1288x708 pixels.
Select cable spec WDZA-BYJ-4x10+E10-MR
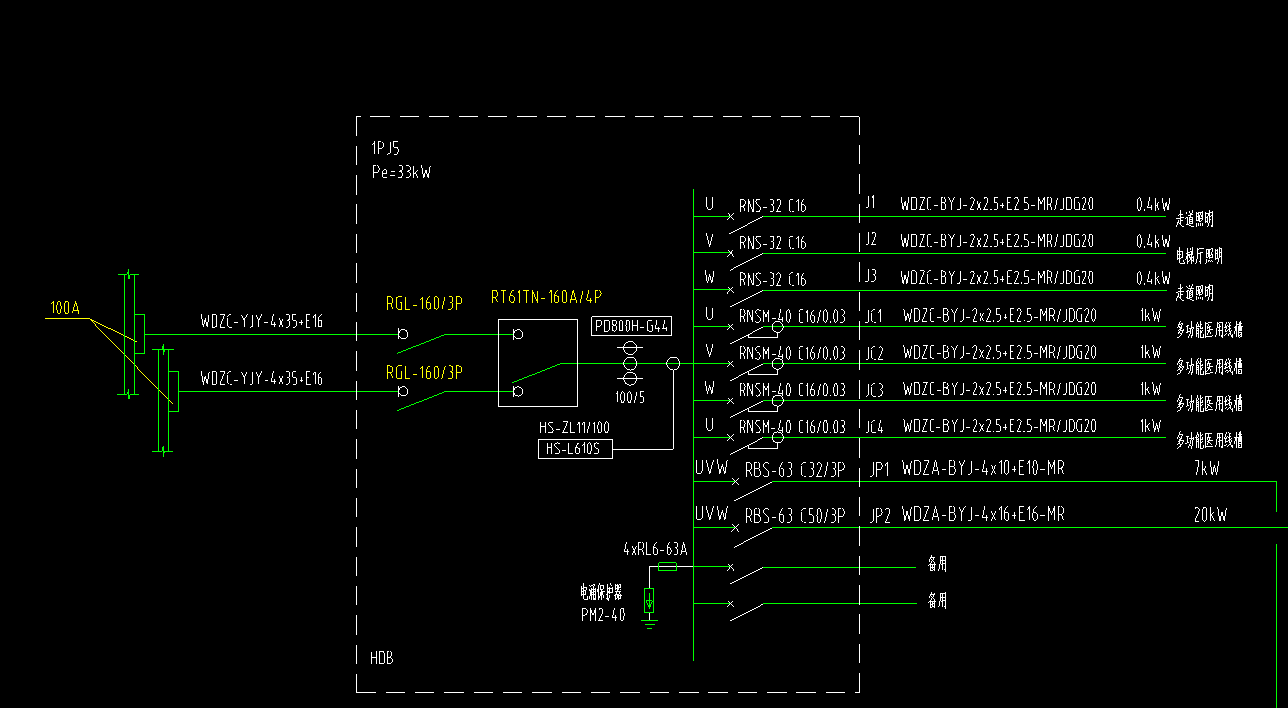point(983,468)
